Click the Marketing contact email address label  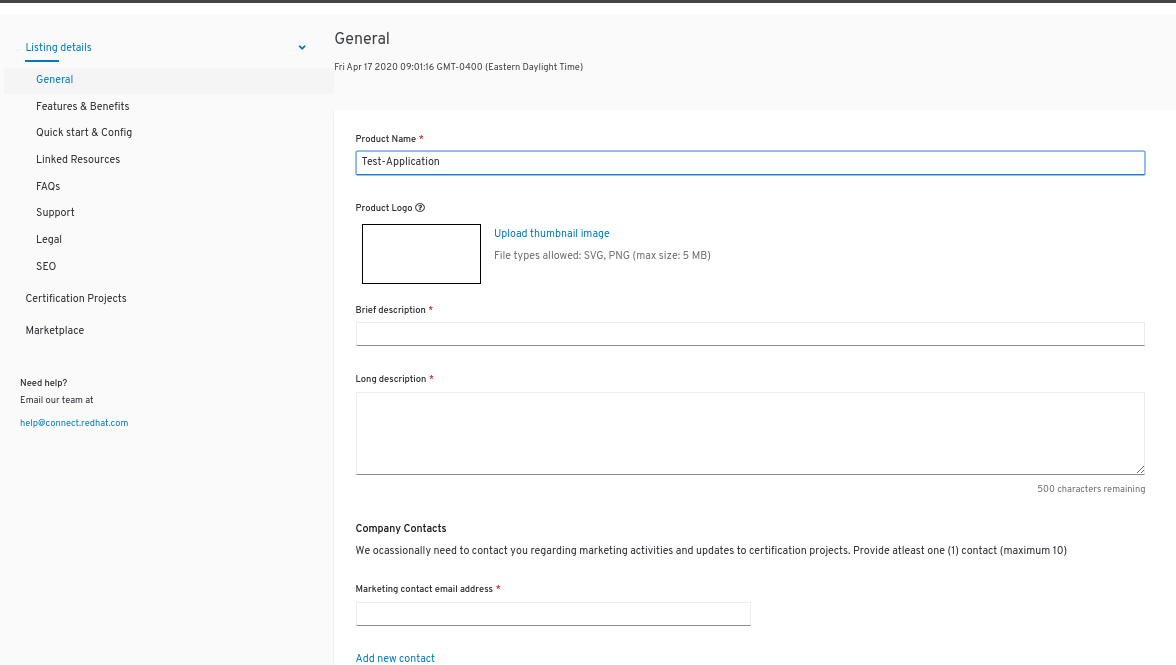pyautogui.click(x=424, y=589)
